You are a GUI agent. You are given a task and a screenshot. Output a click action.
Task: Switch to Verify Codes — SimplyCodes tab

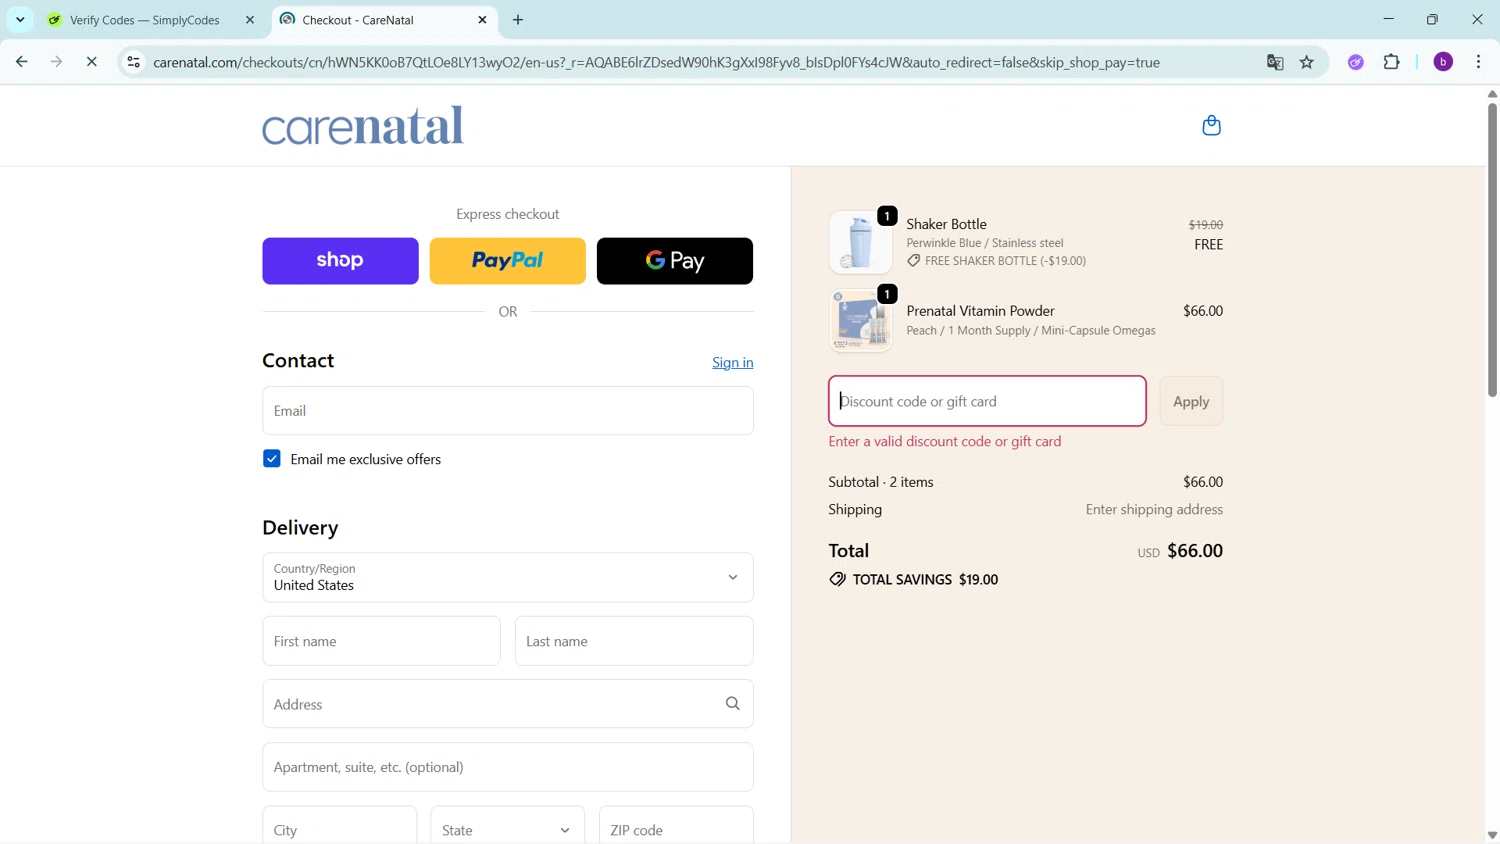145,20
